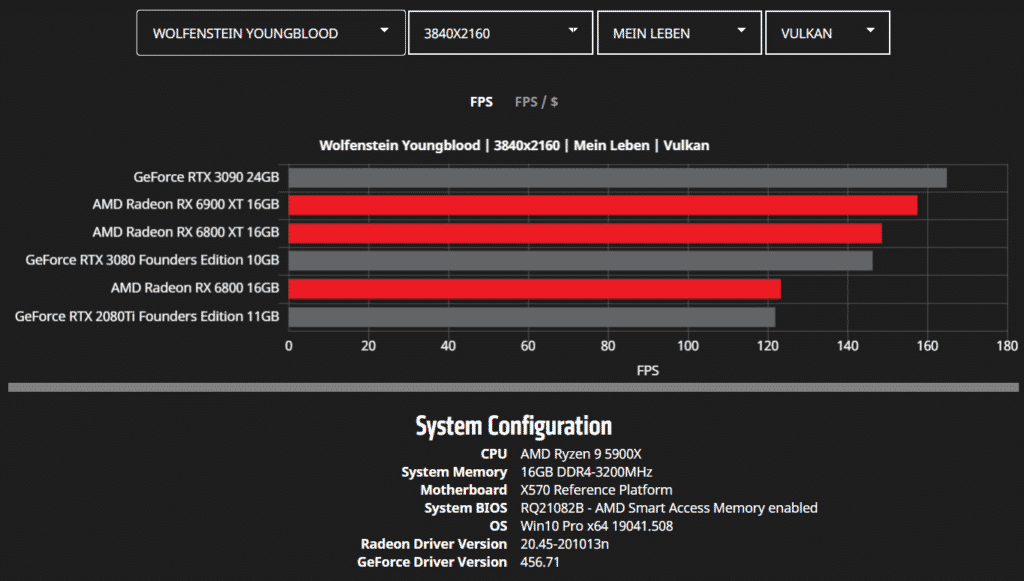Select the RTX 3080 Founders Edition bar
The image size is (1024, 581).
580,261
